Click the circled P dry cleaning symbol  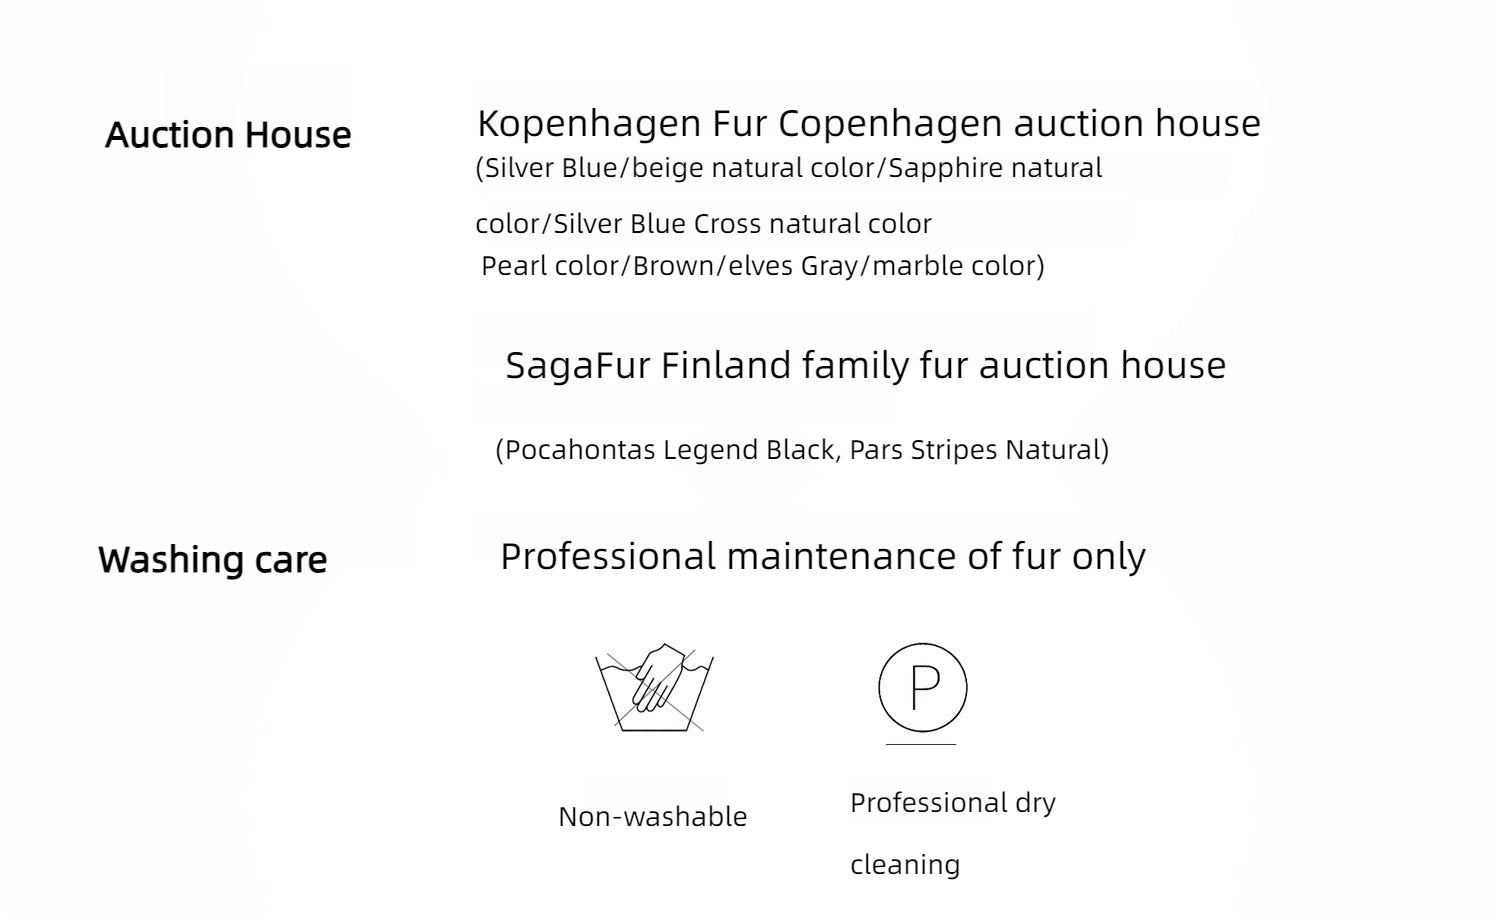pyautogui.click(x=922, y=687)
